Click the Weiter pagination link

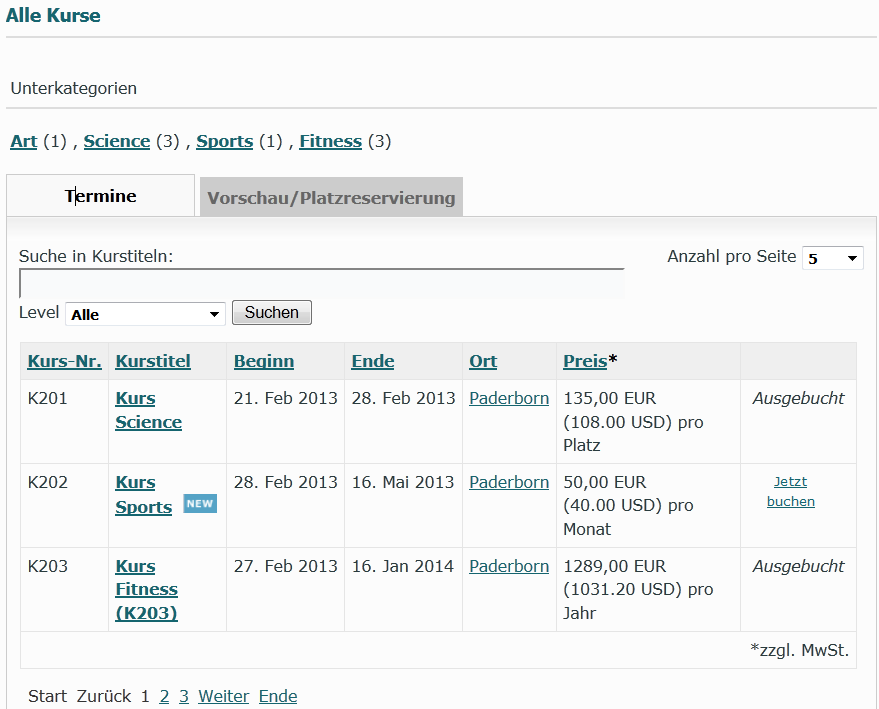coord(223,696)
